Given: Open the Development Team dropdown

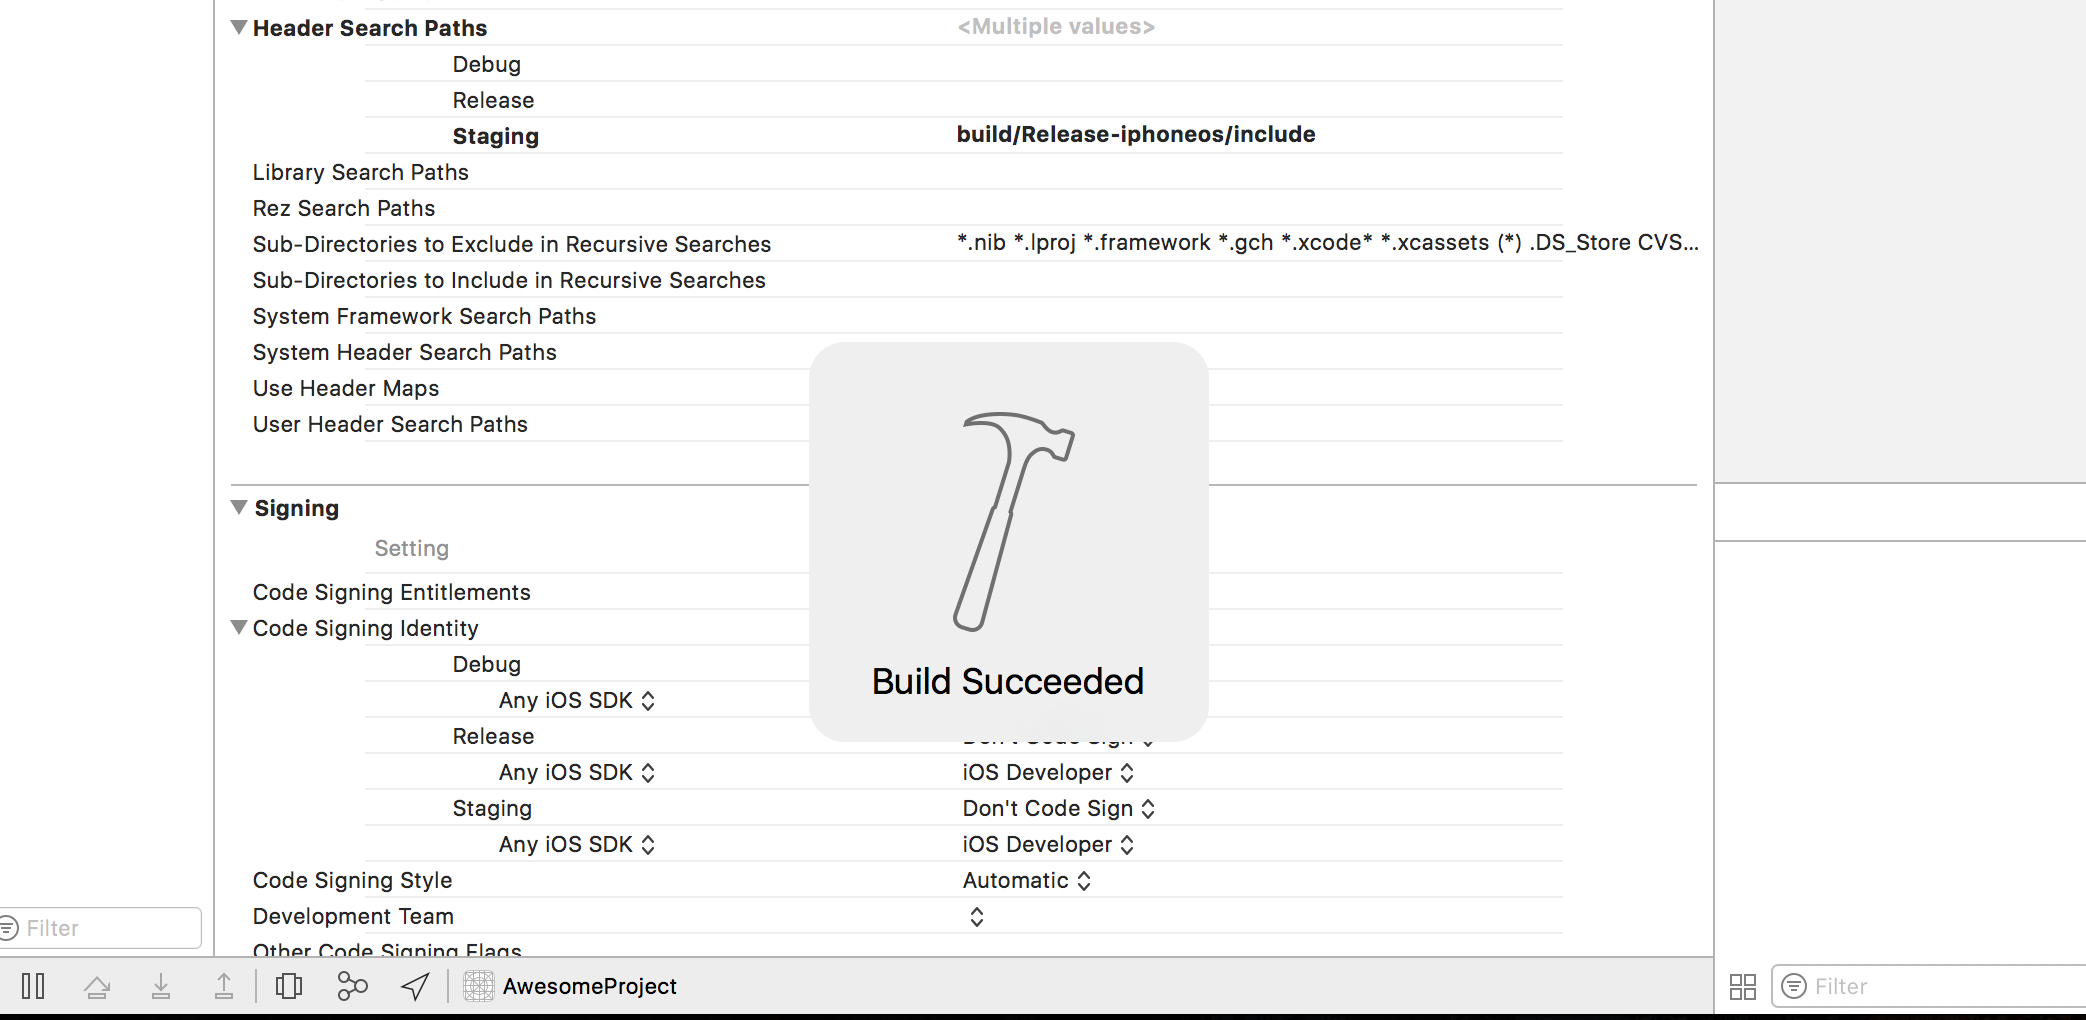Looking at the screenshot, I should click(x=975, y=916).
